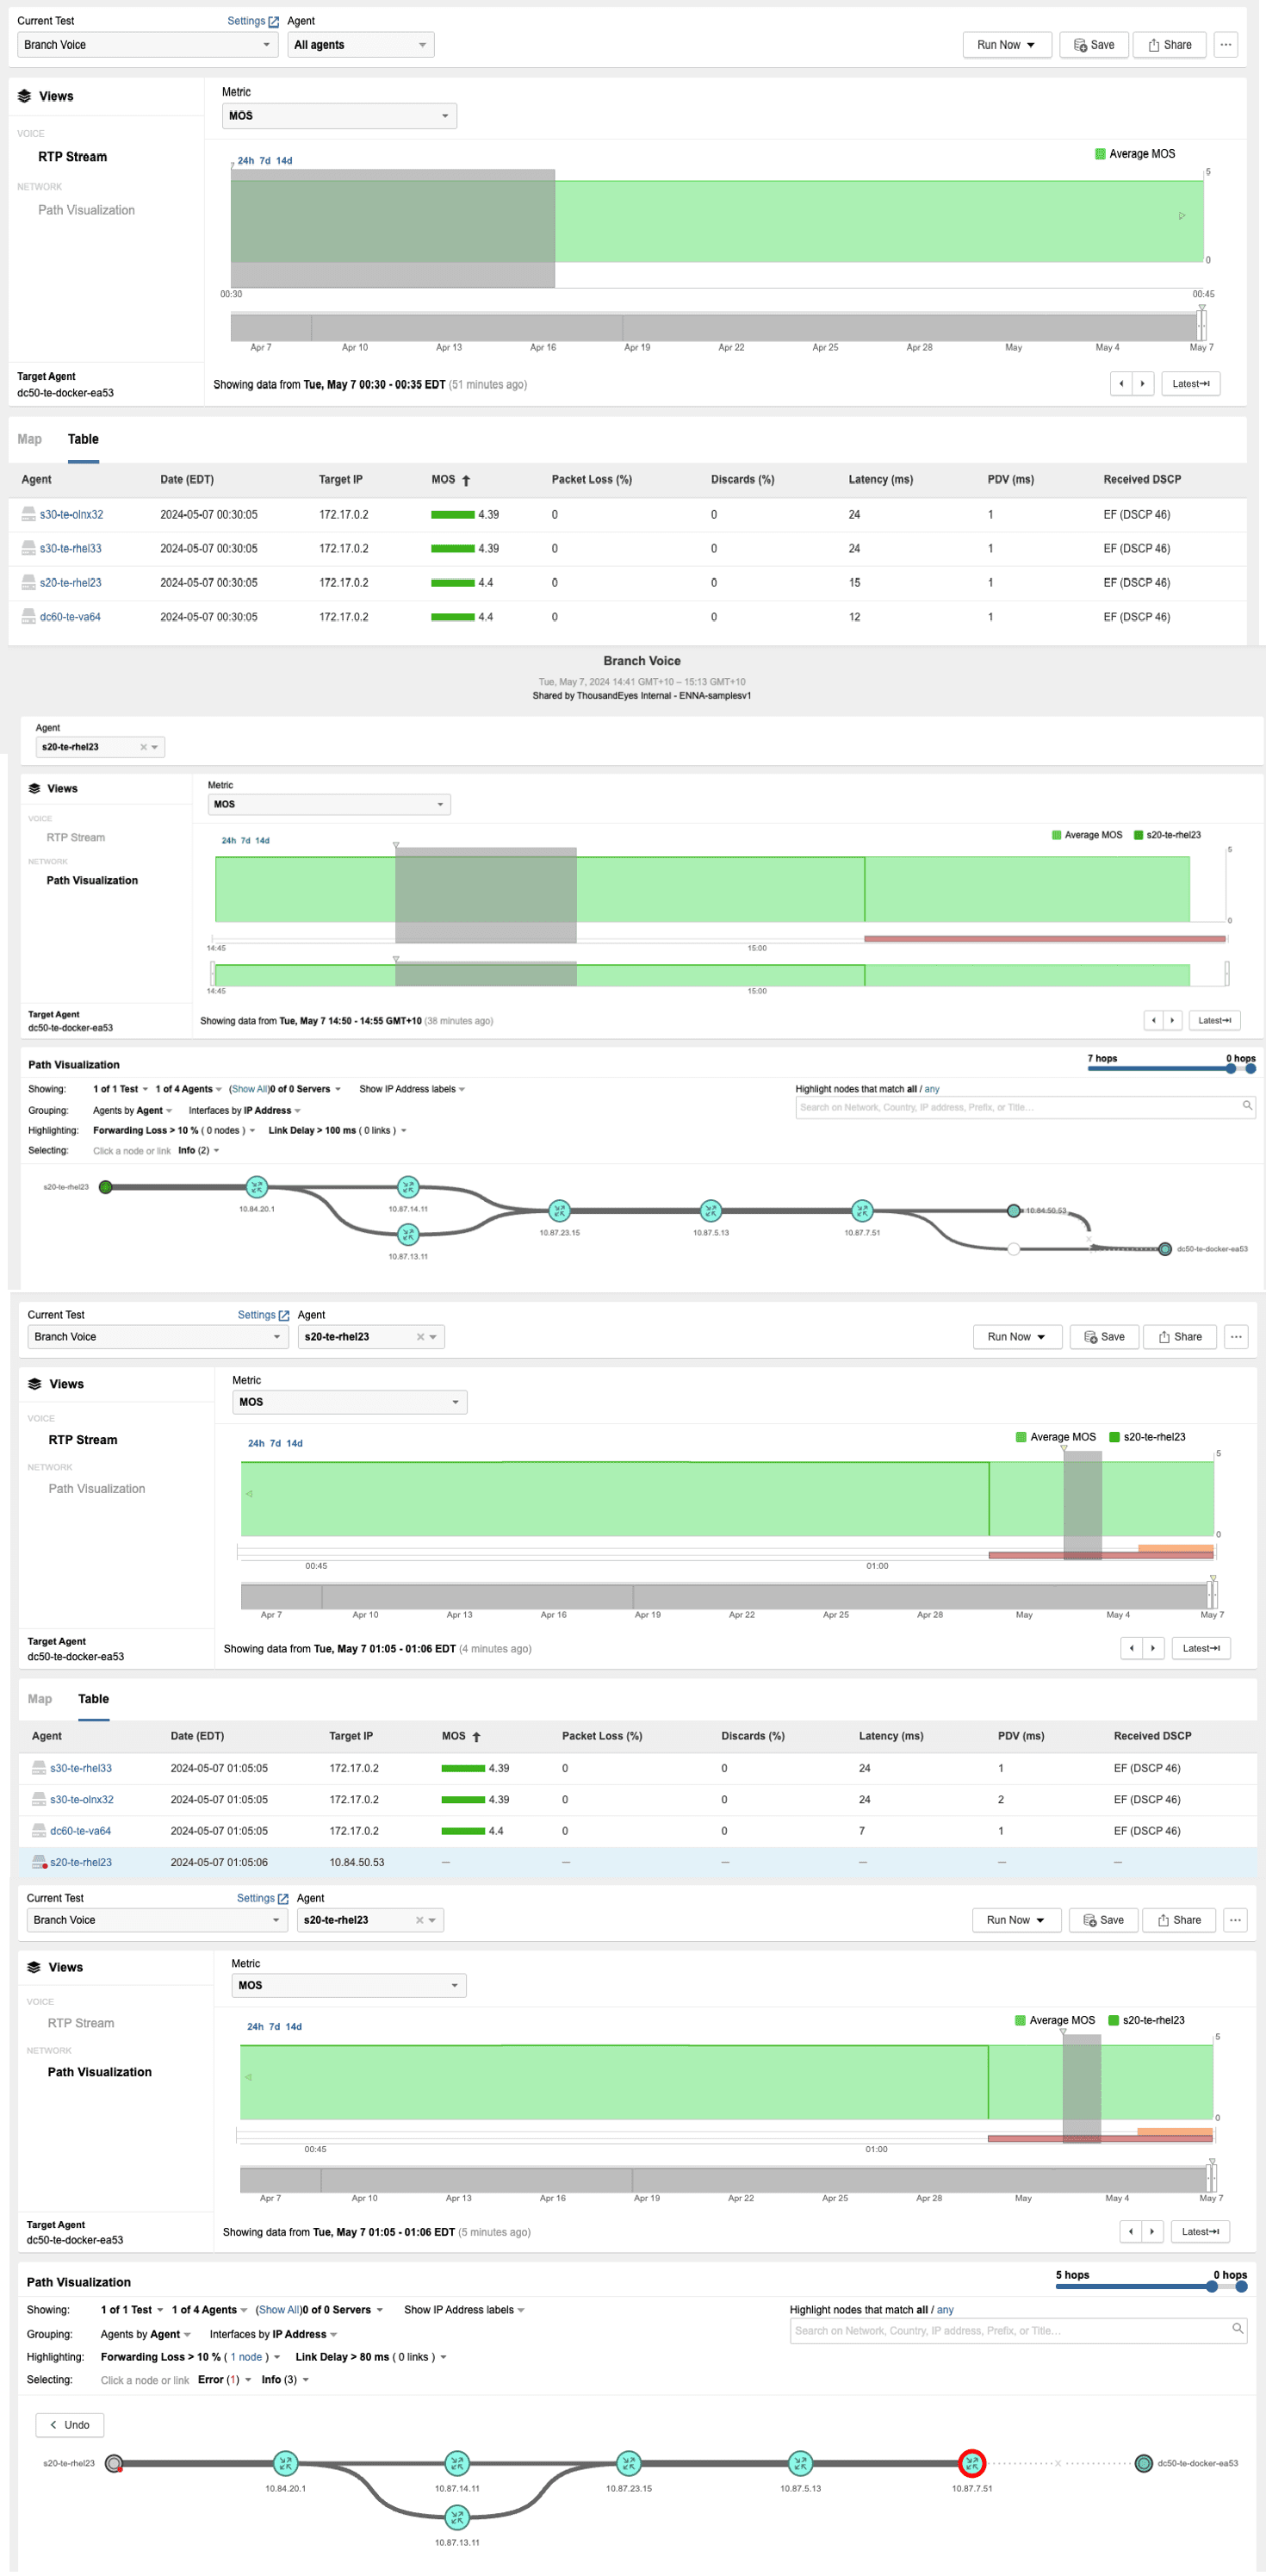The width and height of the screenshot is (1266, 2576).
Task: Click the Undo button
Action: click(70, 2425)
